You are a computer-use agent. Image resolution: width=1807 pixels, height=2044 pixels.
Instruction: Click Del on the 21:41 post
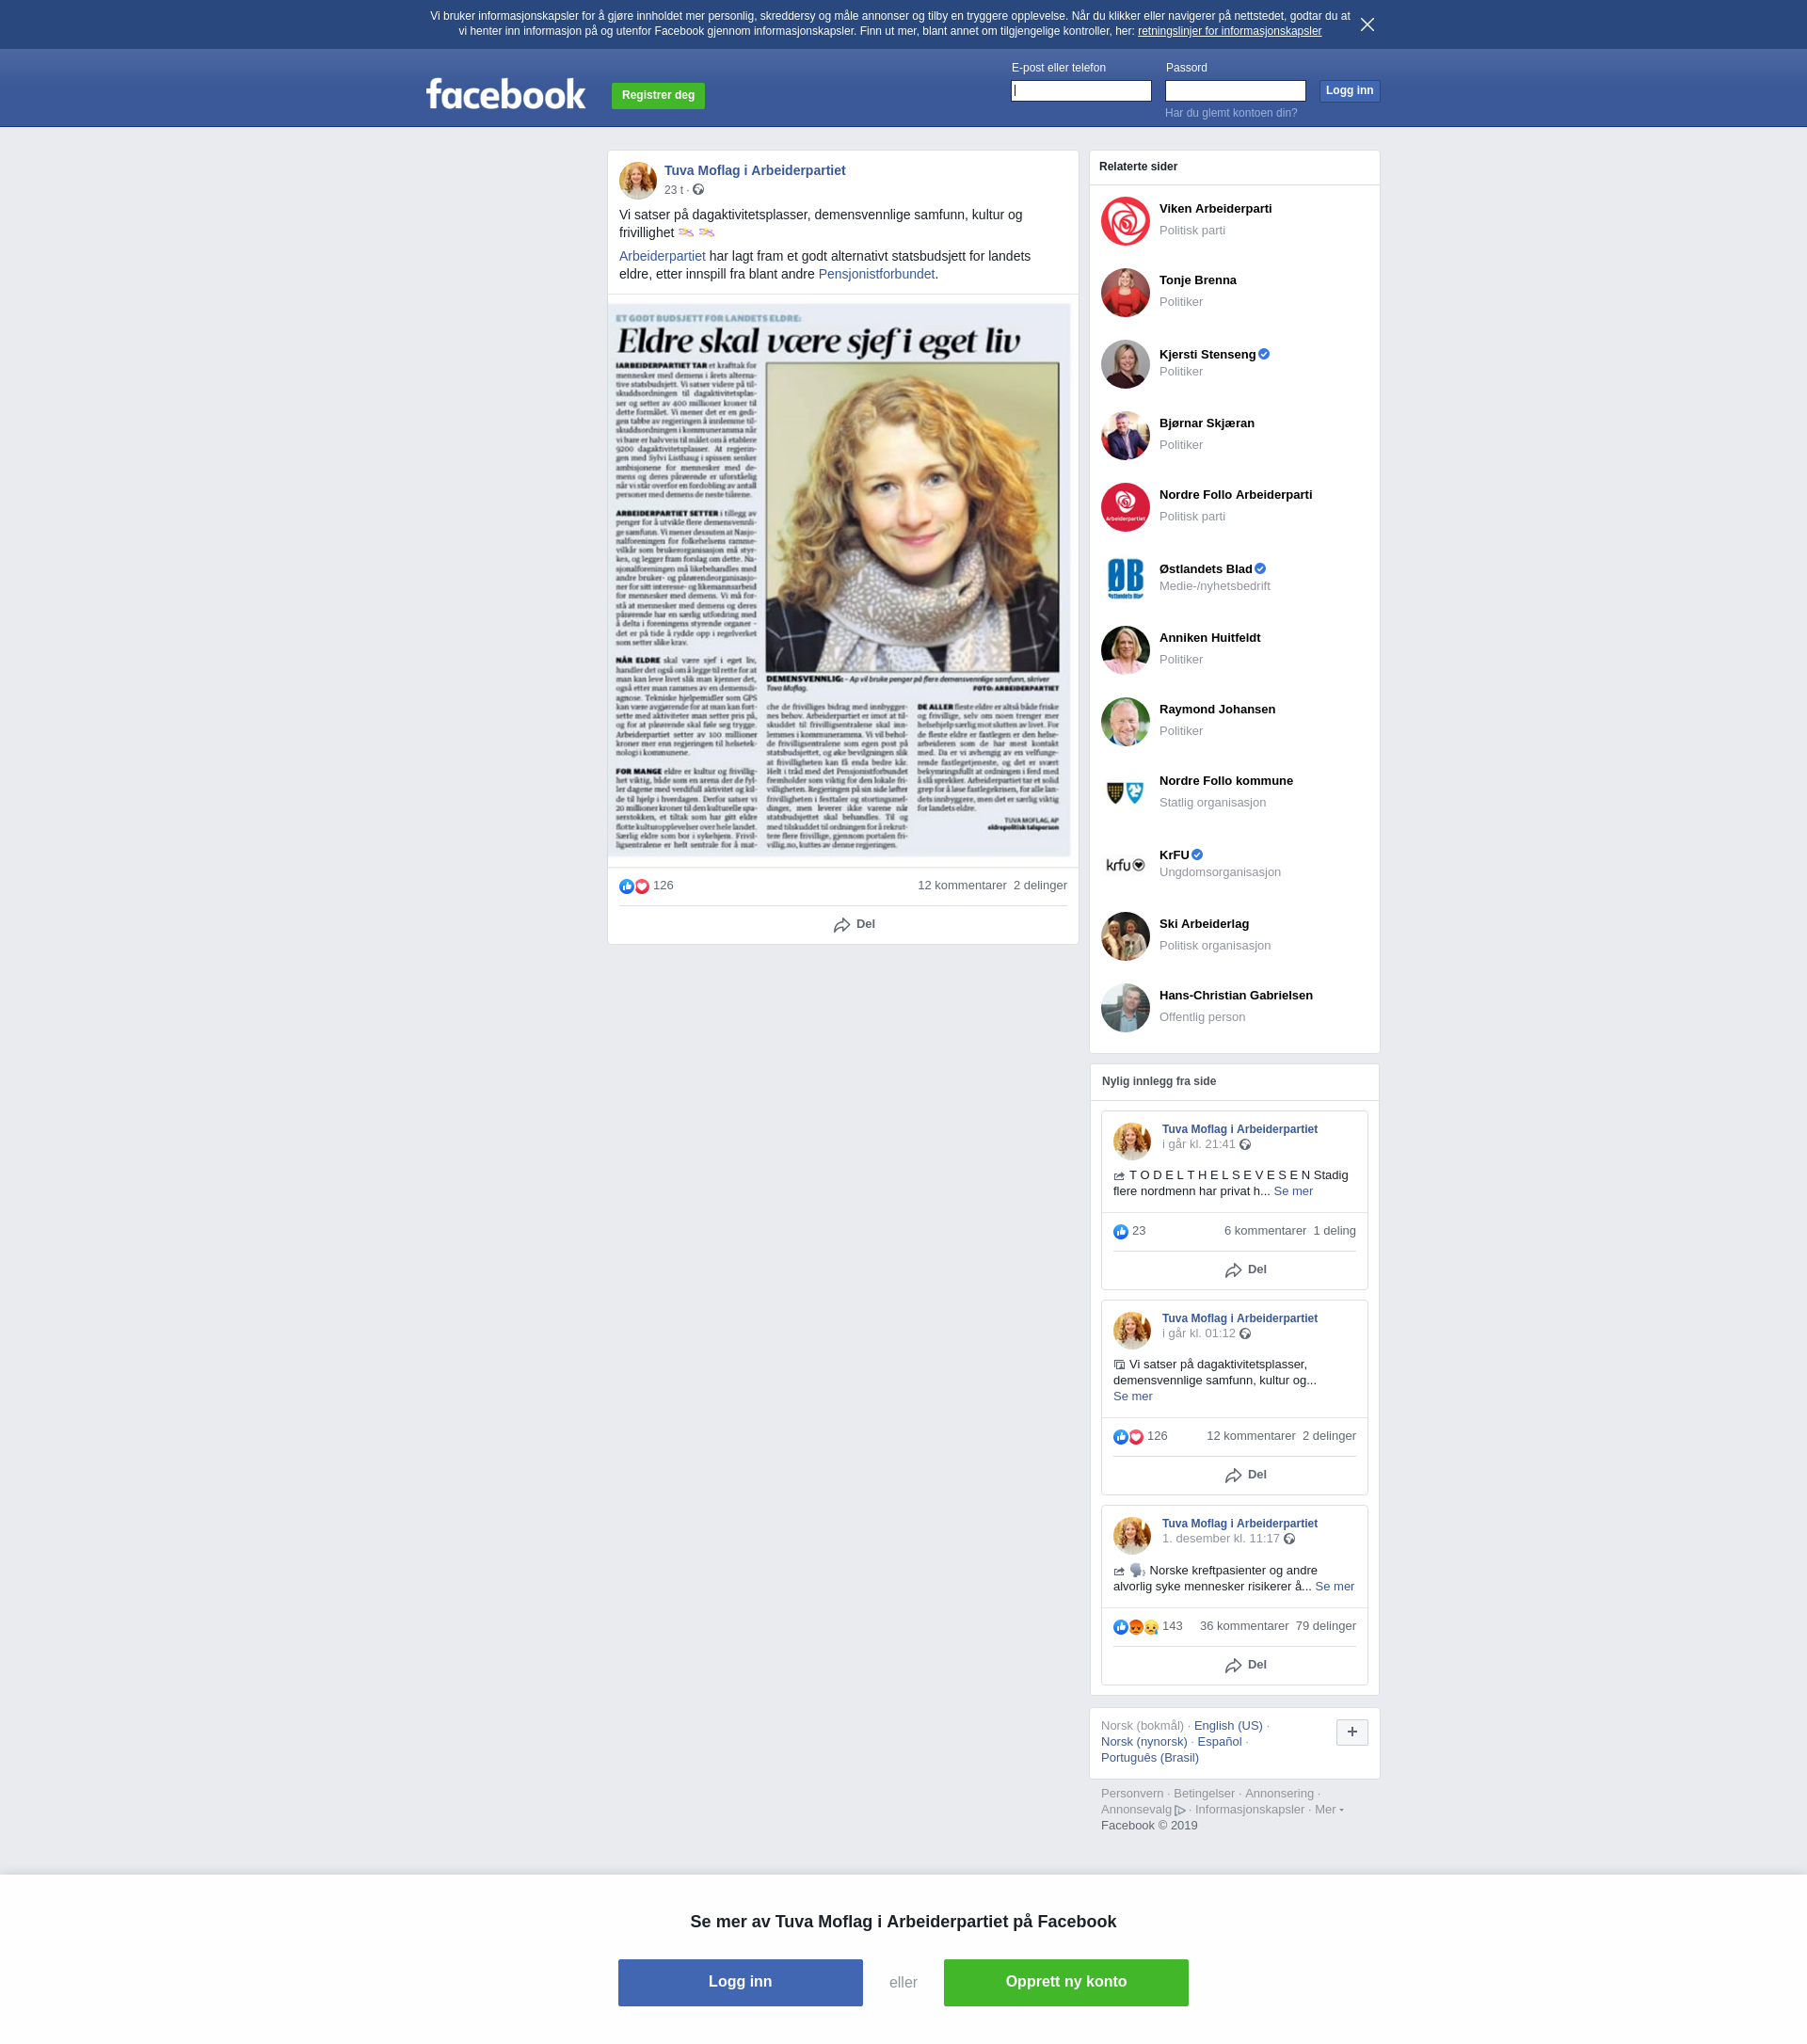[1245, 1270]
